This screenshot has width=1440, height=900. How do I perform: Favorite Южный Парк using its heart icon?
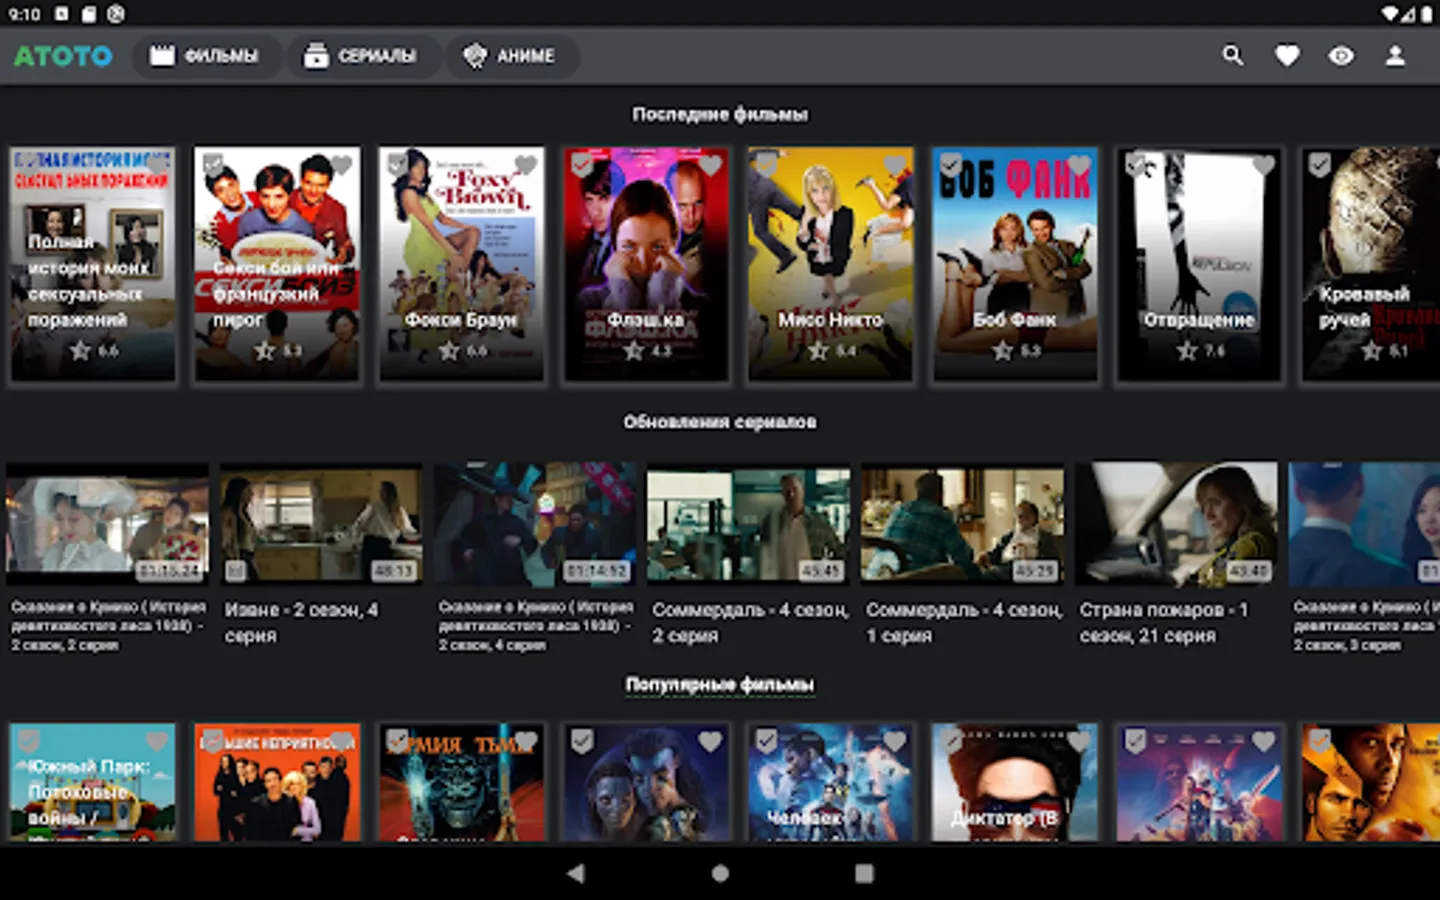tap(157, 741)
